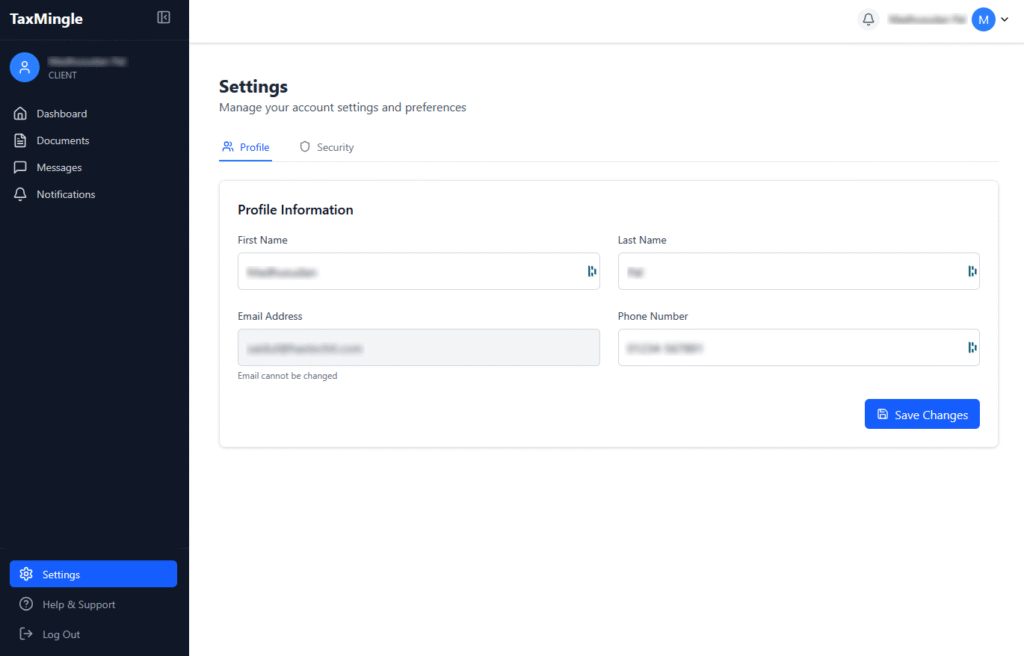
Task: Click the Messages chat bubble icon
Action: pyautogui.click(x=20, y=168)
